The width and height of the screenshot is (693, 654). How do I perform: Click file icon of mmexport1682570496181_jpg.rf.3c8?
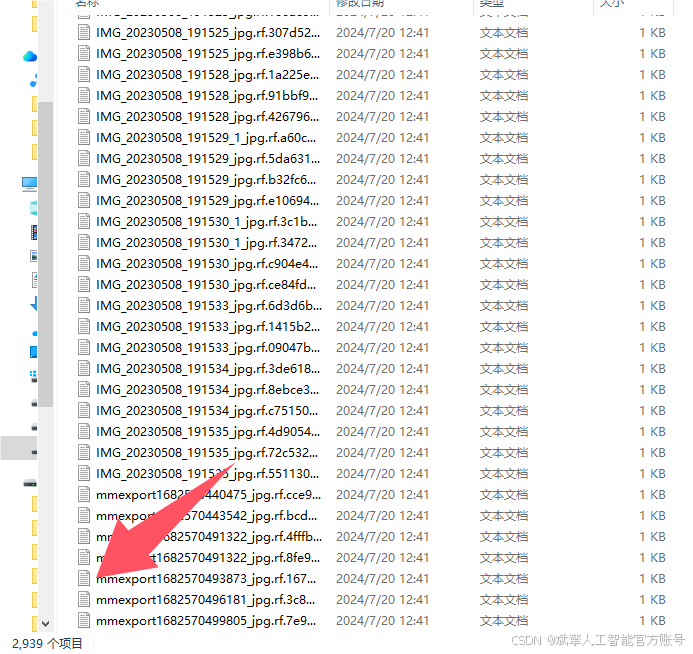click(84, 600)
